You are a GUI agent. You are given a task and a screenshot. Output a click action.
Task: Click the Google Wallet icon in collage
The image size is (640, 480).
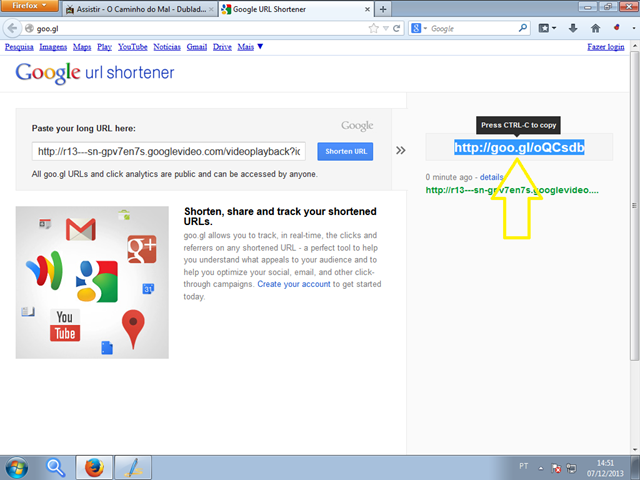click(x=45, y=270)
